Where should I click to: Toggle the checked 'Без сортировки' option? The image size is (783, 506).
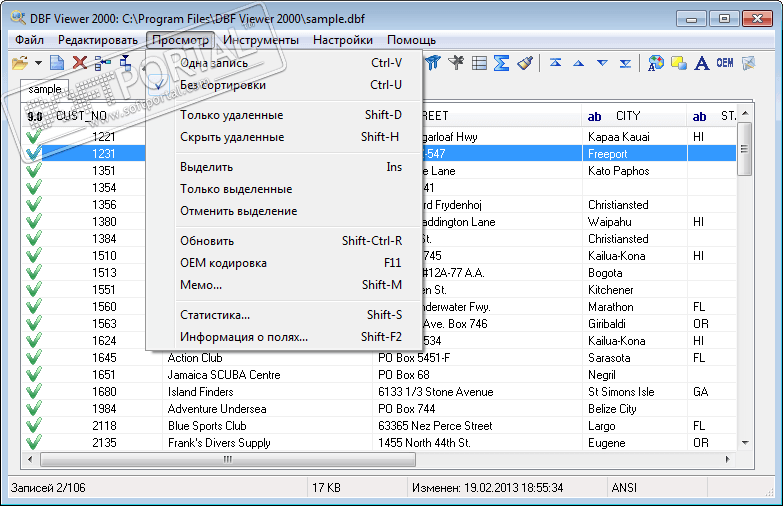[222, 85]
